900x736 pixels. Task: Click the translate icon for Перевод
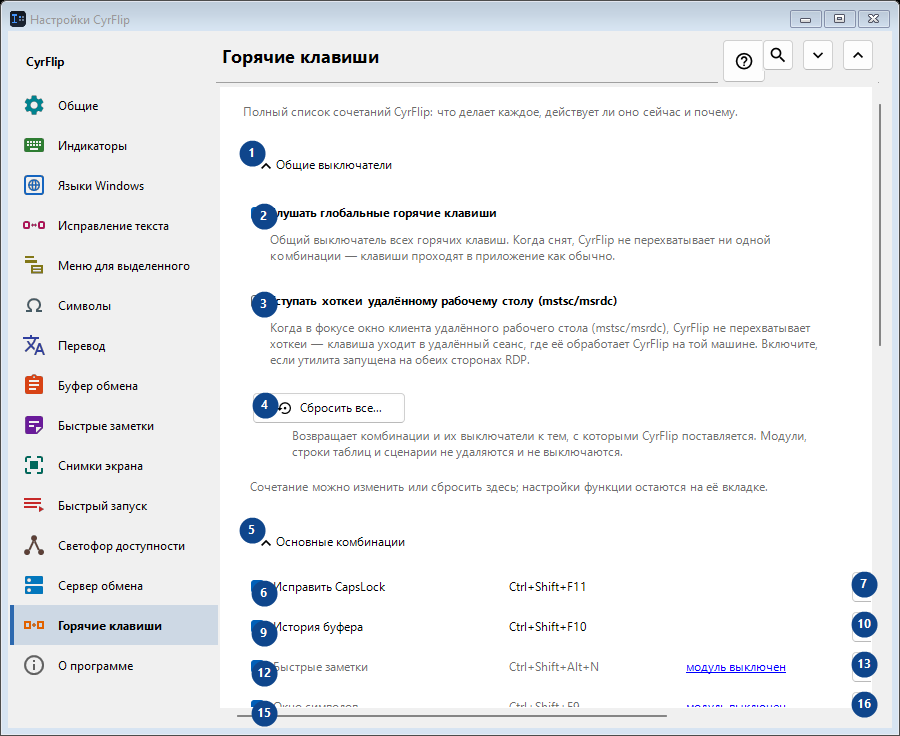click(x=34, y=346)
